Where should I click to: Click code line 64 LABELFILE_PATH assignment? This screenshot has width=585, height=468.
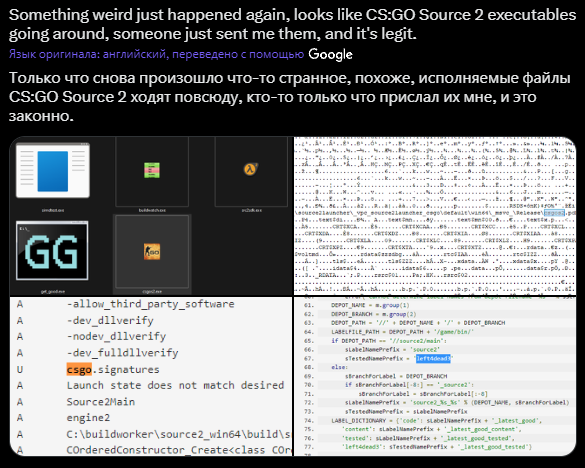point(403,332)
